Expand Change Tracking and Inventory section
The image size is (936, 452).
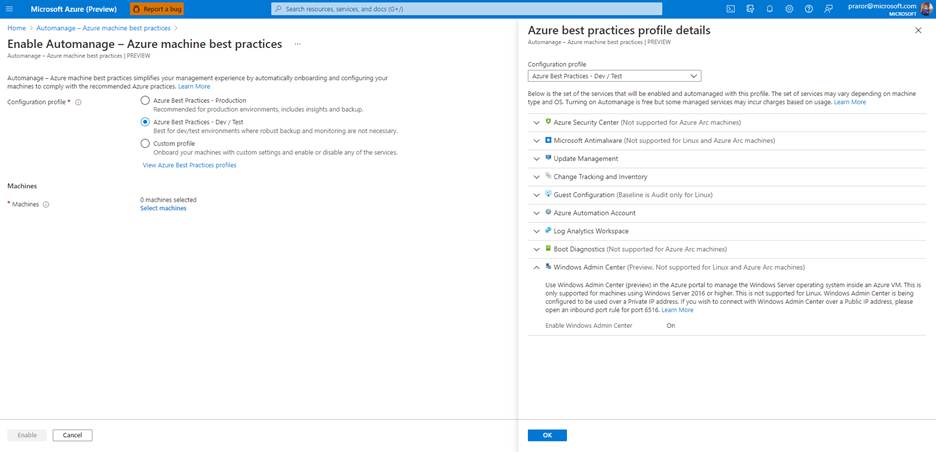[536, 177]
